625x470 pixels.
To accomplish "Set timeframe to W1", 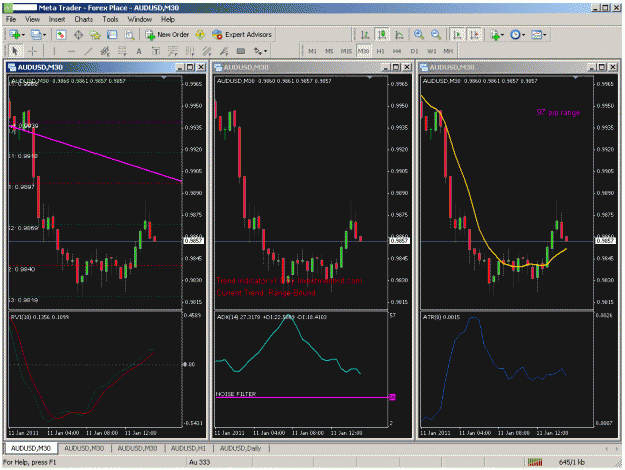I will 431,51.
